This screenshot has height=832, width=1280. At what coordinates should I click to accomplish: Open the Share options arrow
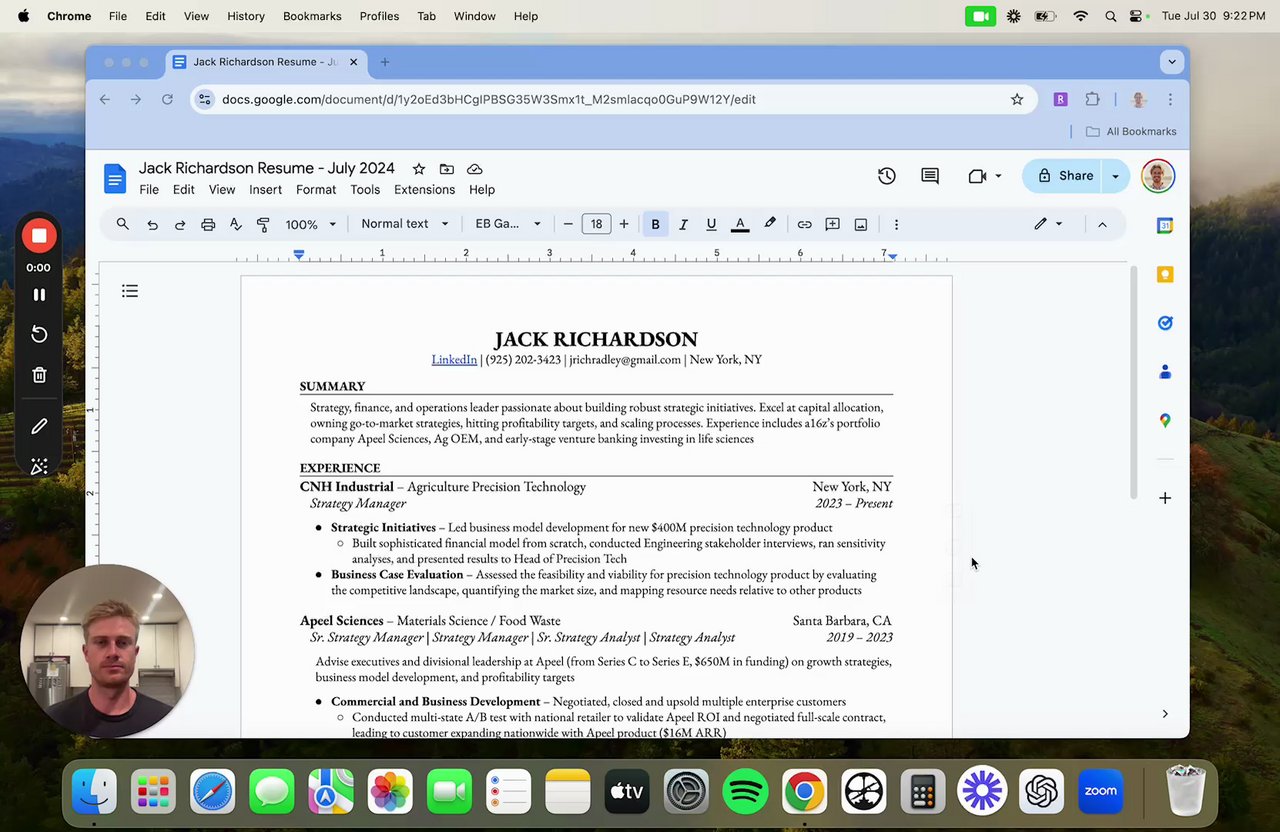pyautogui.click(x=1115, y=176)
